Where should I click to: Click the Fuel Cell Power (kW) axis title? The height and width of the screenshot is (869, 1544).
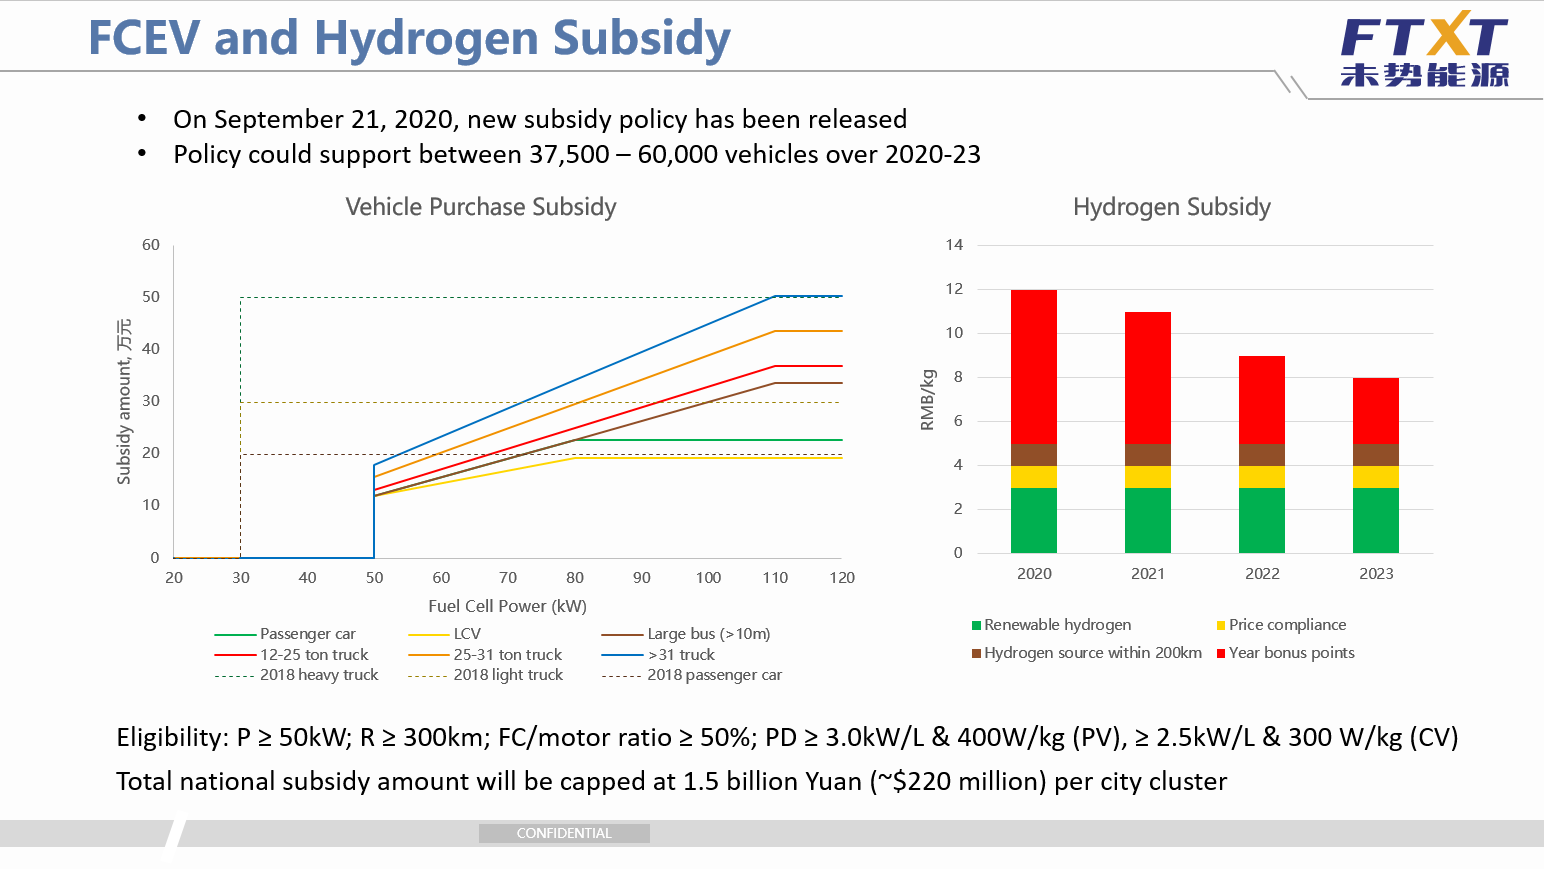(508, 606)
